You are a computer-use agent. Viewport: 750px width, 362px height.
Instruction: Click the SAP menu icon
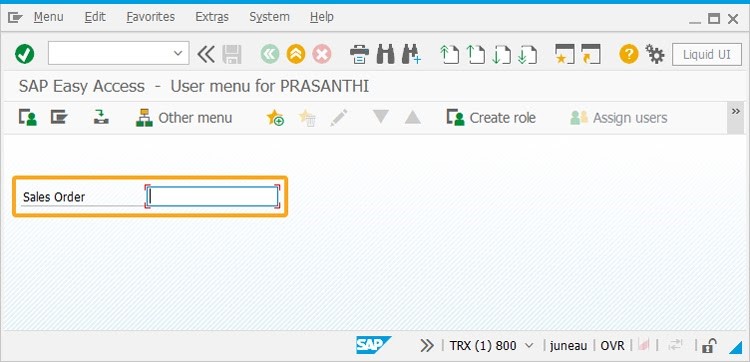[x=59, y=117]
